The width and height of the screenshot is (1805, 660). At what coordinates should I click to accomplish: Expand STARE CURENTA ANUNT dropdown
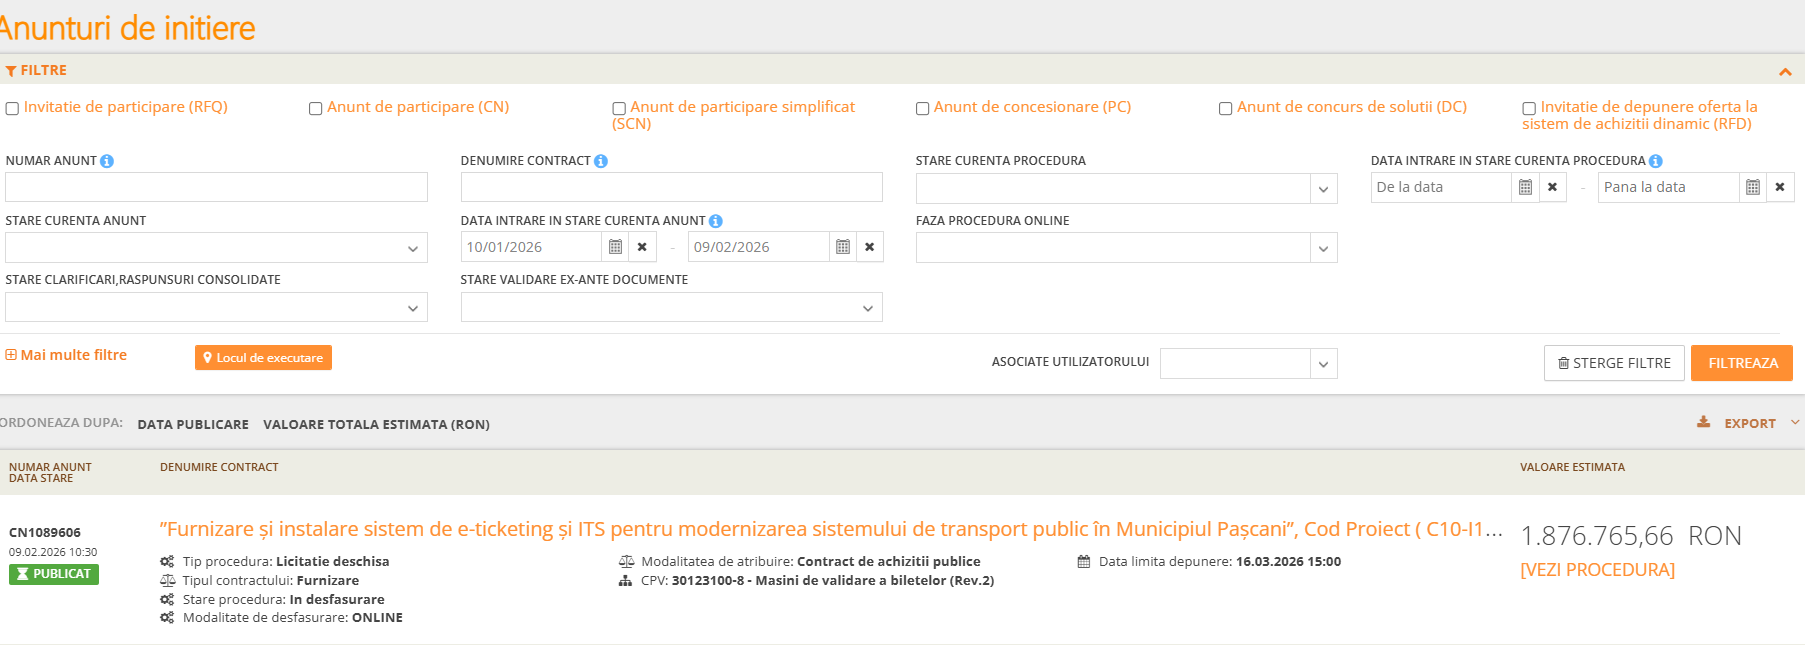[413, 249]
